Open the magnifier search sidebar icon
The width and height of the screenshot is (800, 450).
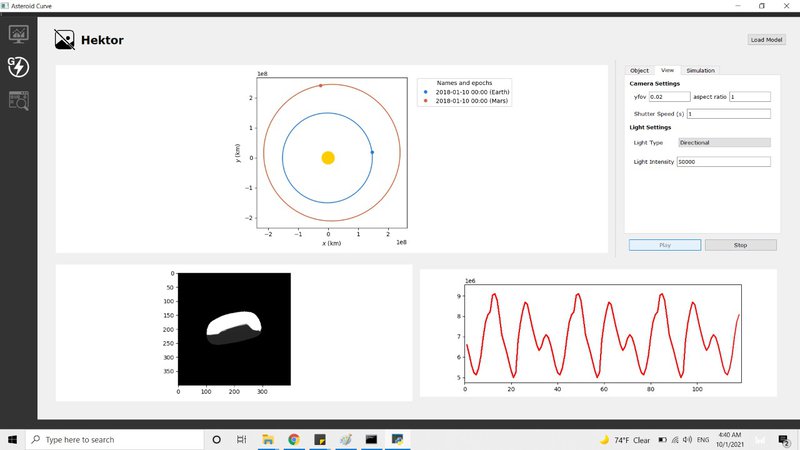(x=18, y=99)
